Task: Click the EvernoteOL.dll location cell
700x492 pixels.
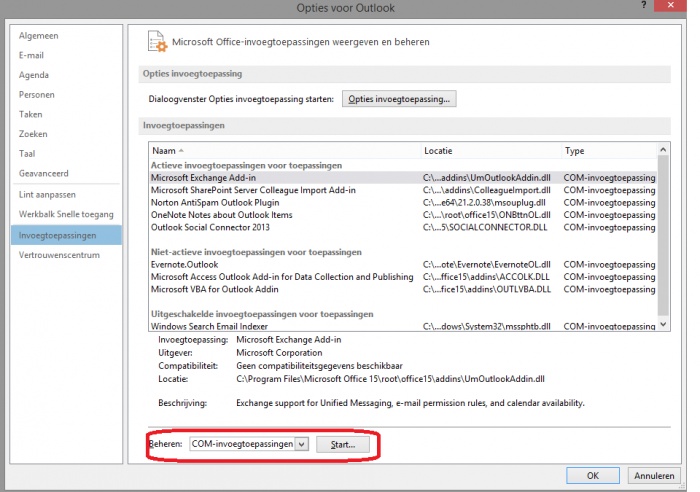Action: [487, 264]
